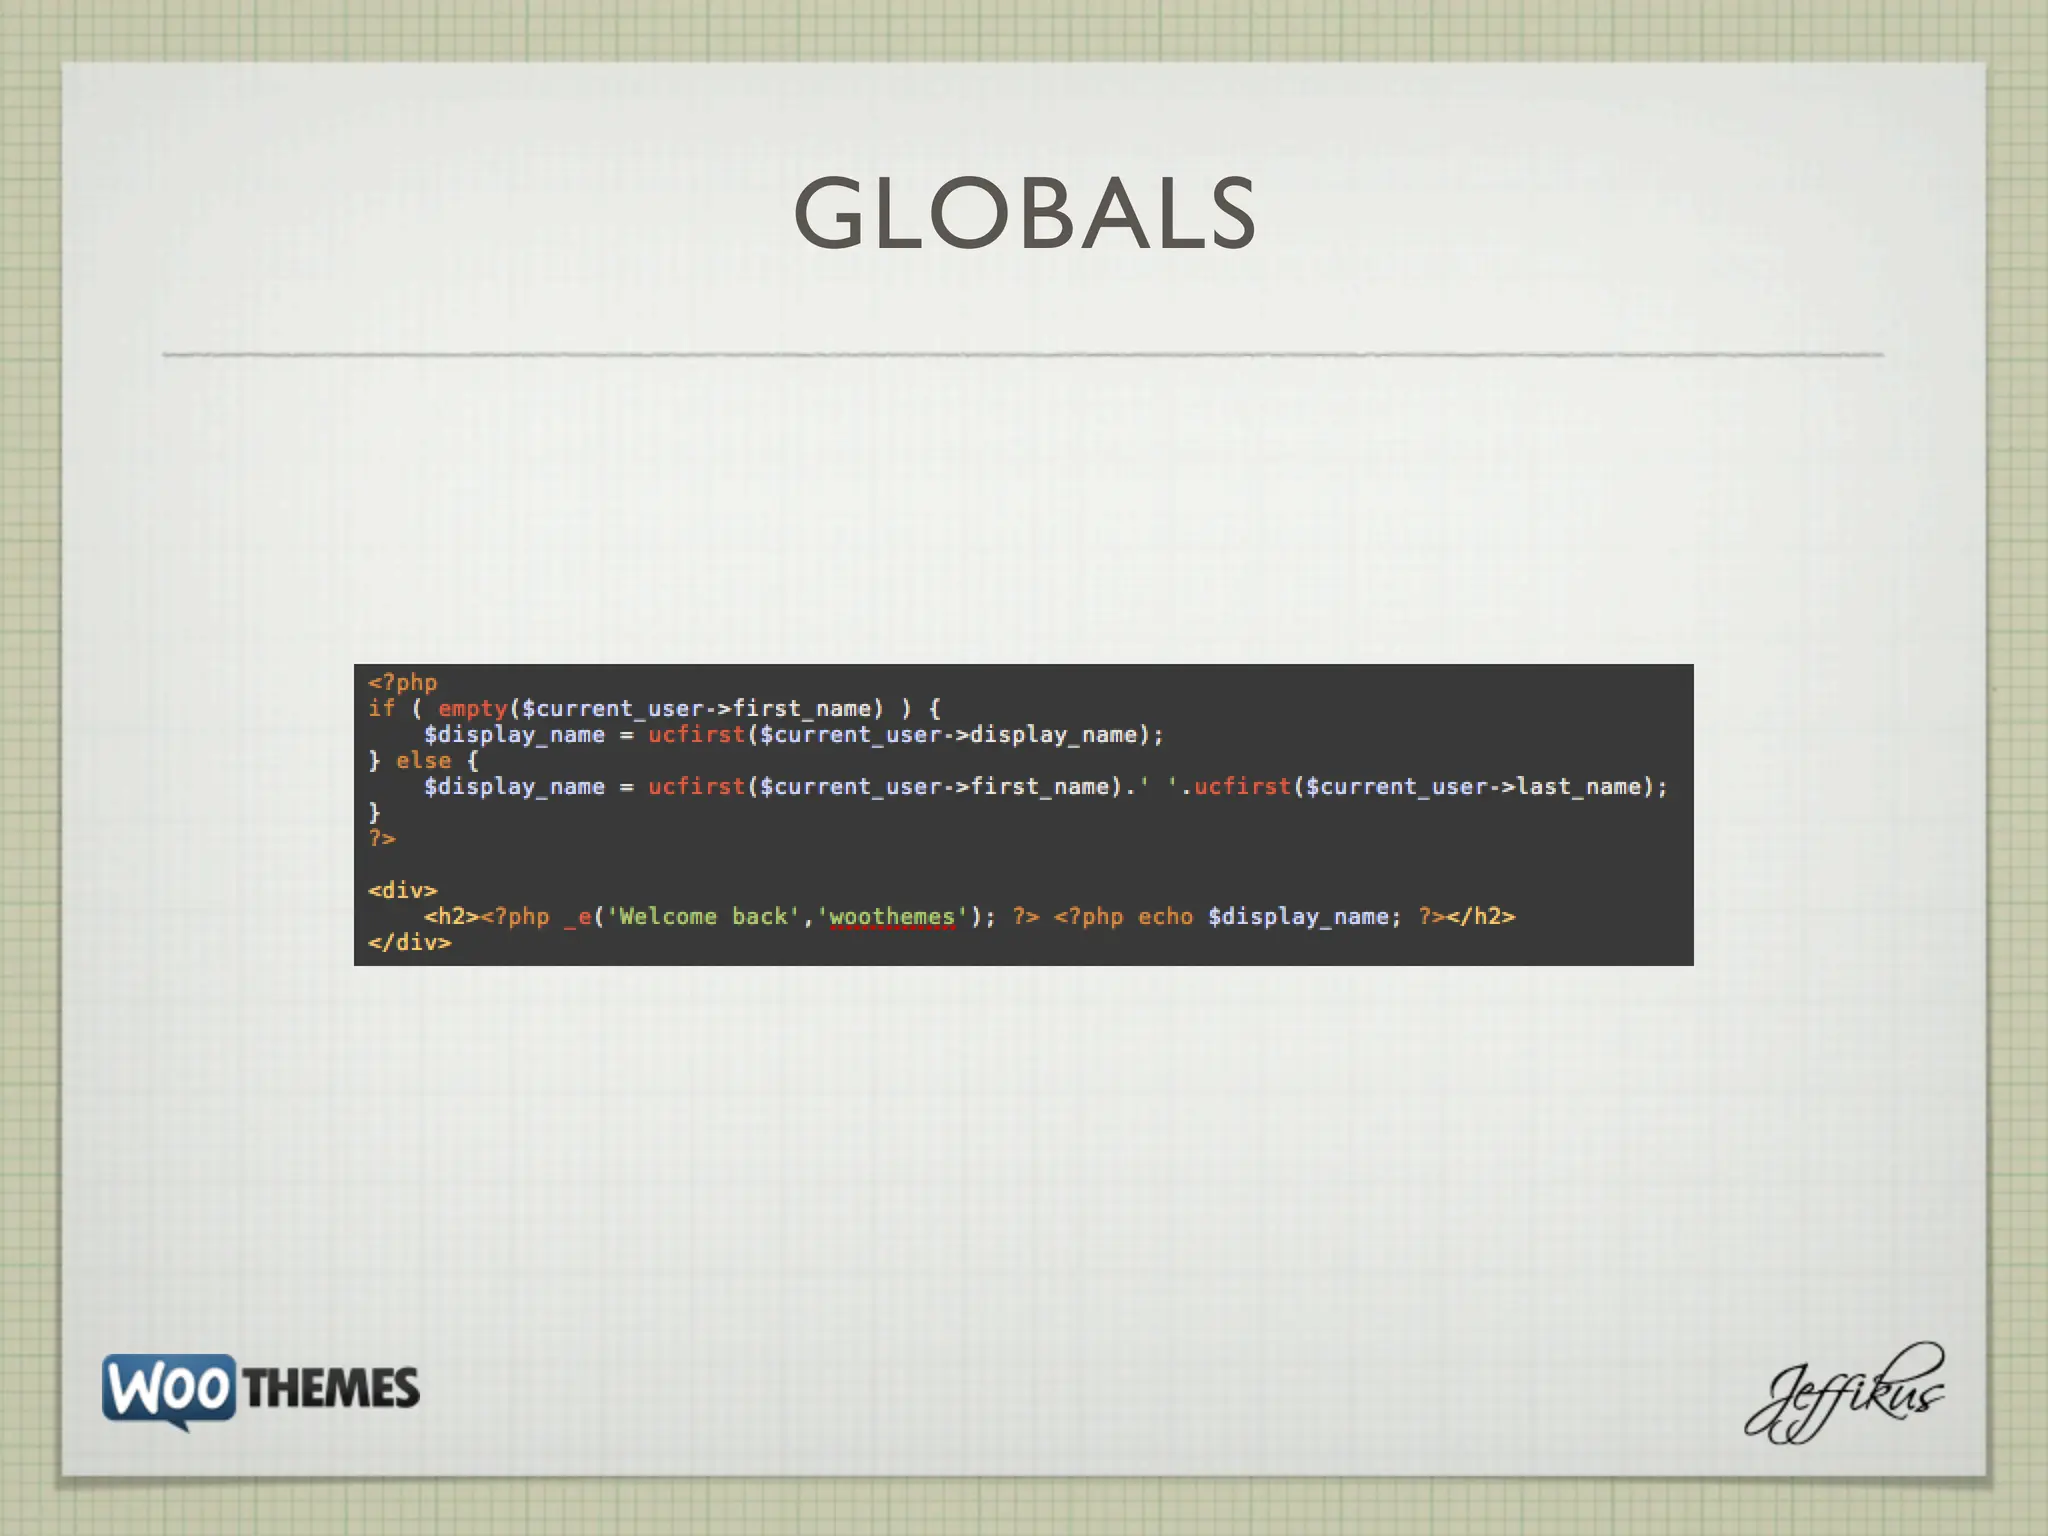Click the line assigning ucfirst($current_user->display_name)

[x=794, y=735]
